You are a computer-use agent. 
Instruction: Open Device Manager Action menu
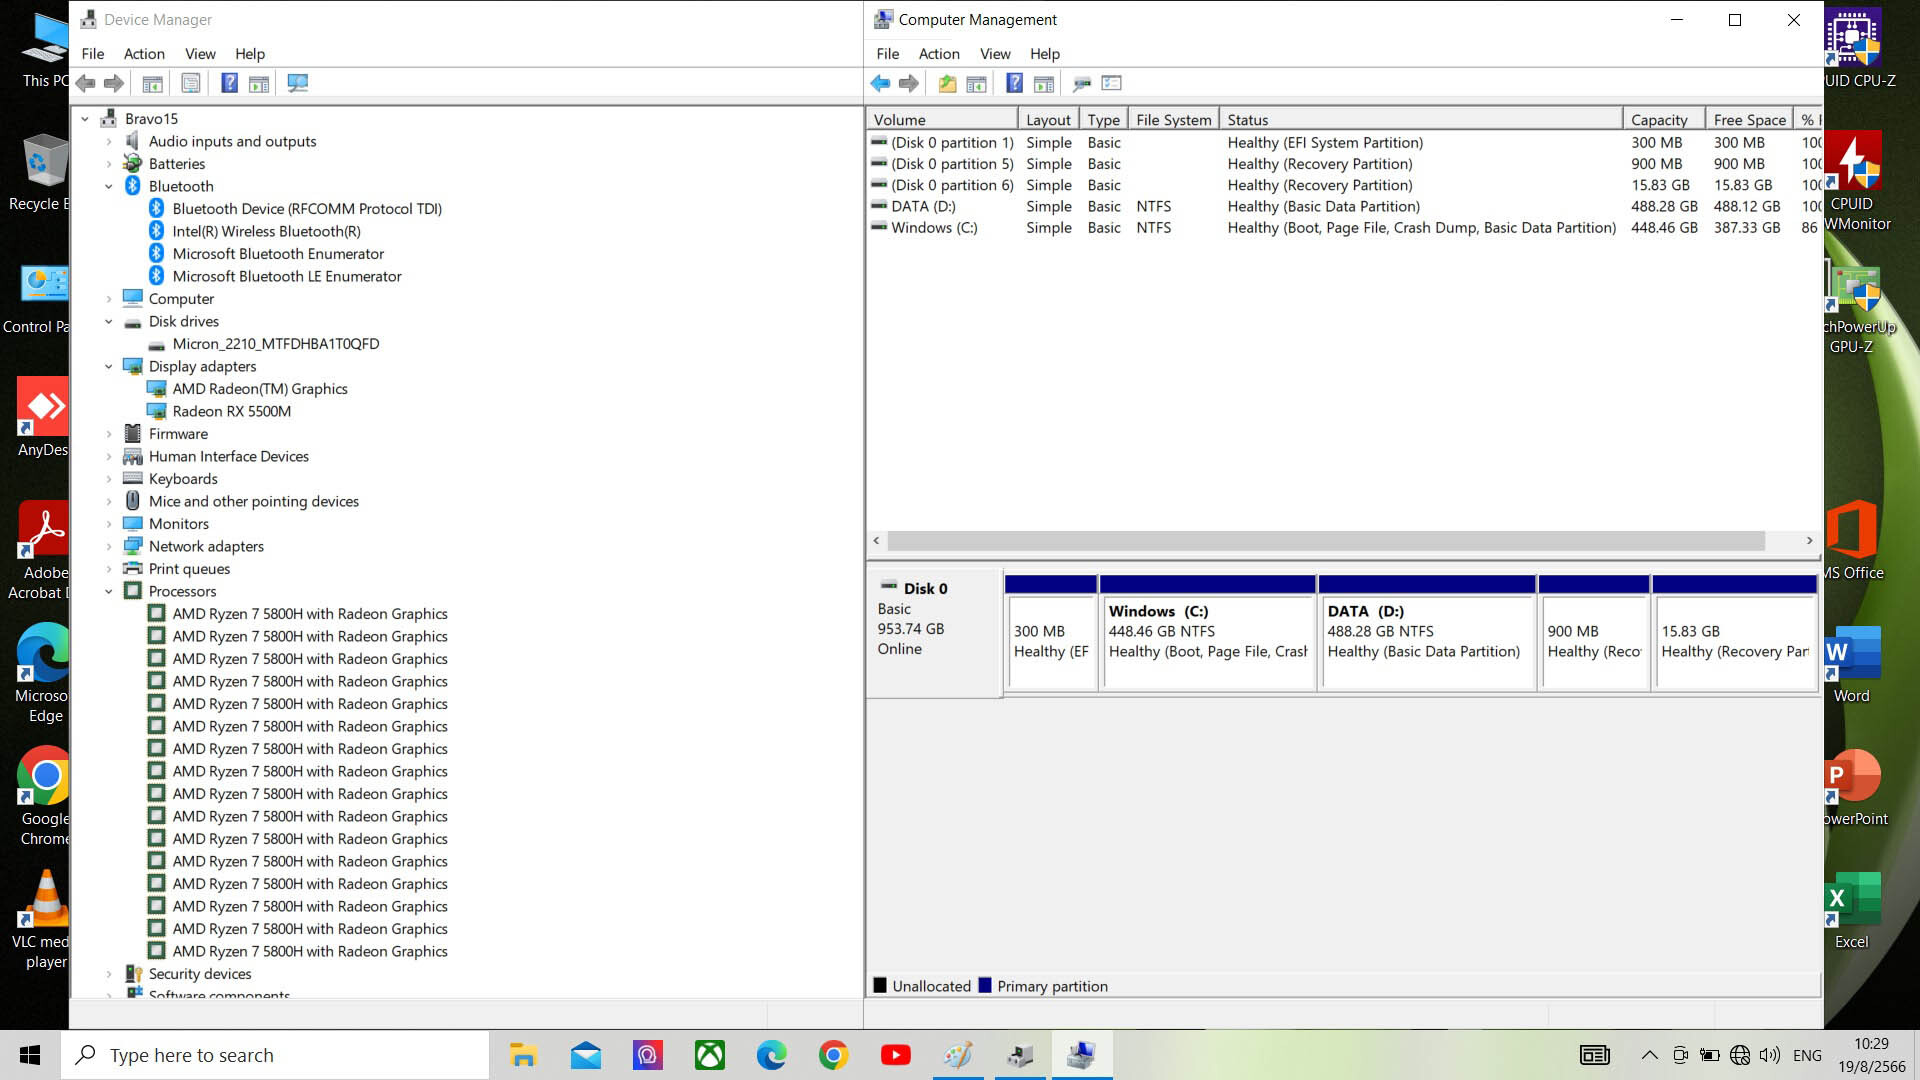(x=144, y=54)
